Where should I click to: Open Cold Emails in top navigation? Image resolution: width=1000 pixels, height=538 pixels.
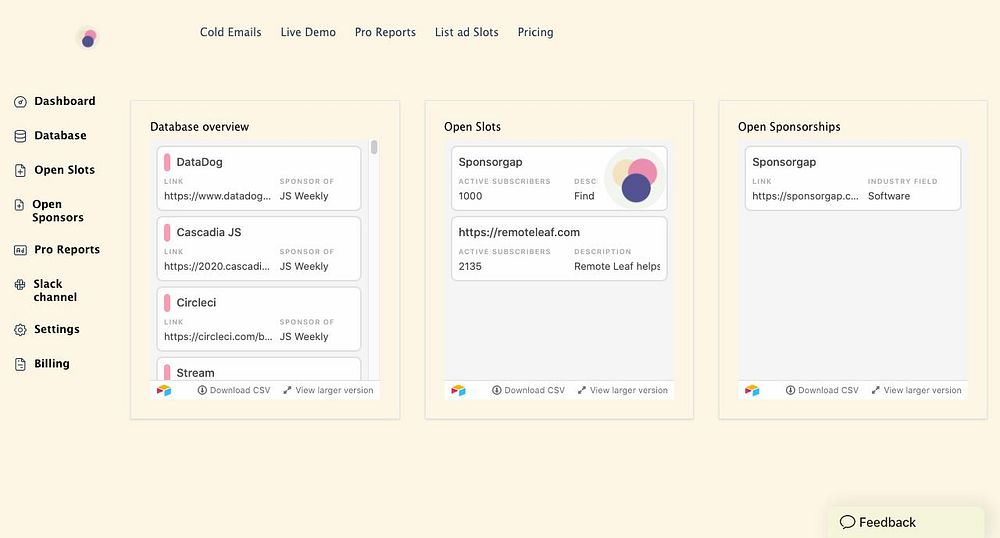click(x=230, y=32)
